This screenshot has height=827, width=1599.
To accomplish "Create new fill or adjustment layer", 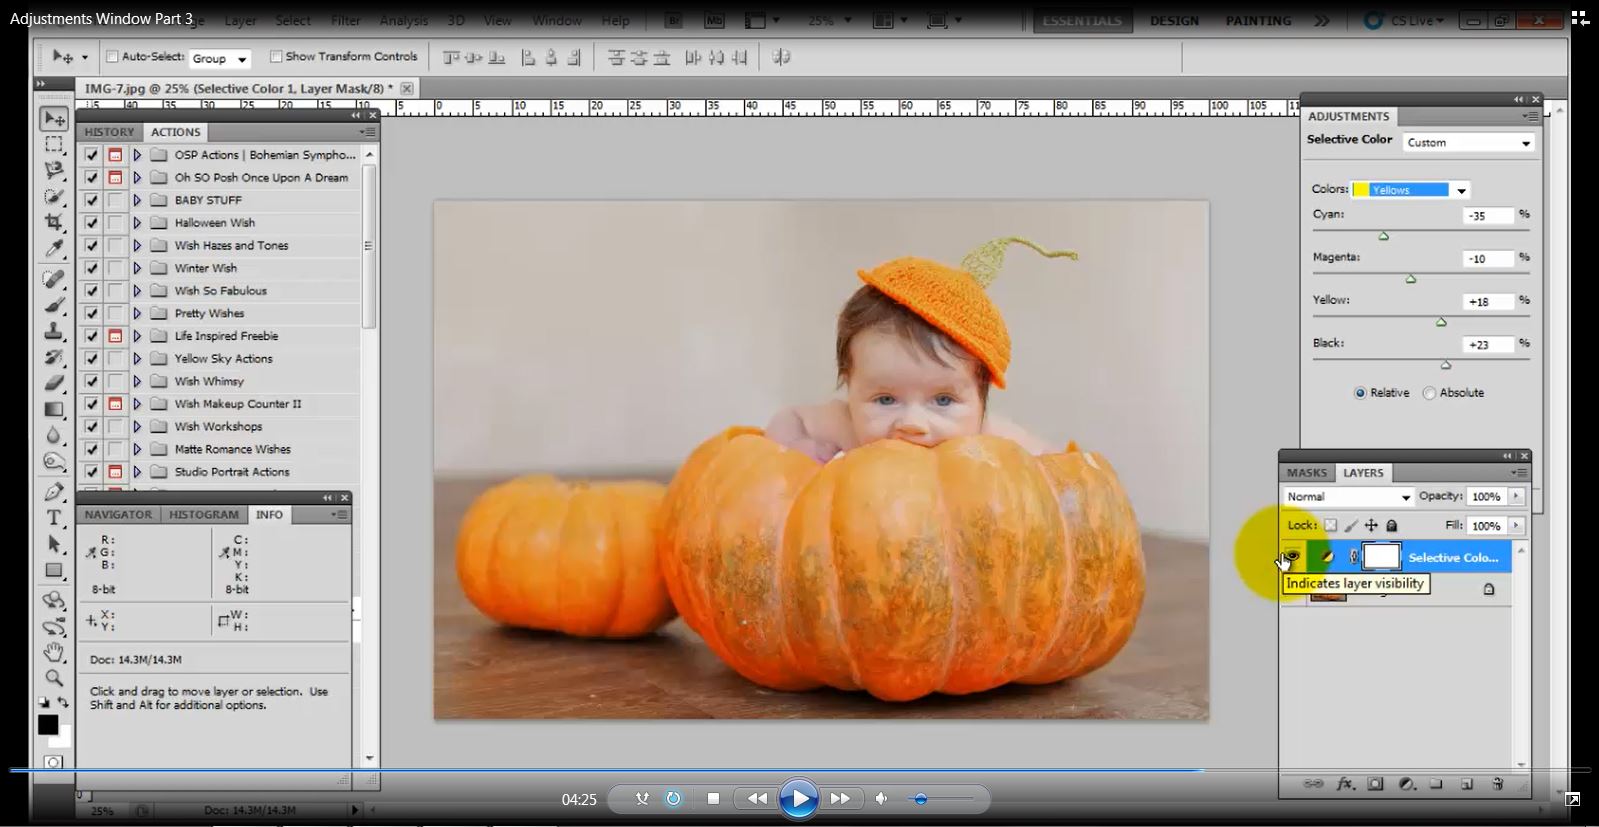I will [x=1406, y=784].
